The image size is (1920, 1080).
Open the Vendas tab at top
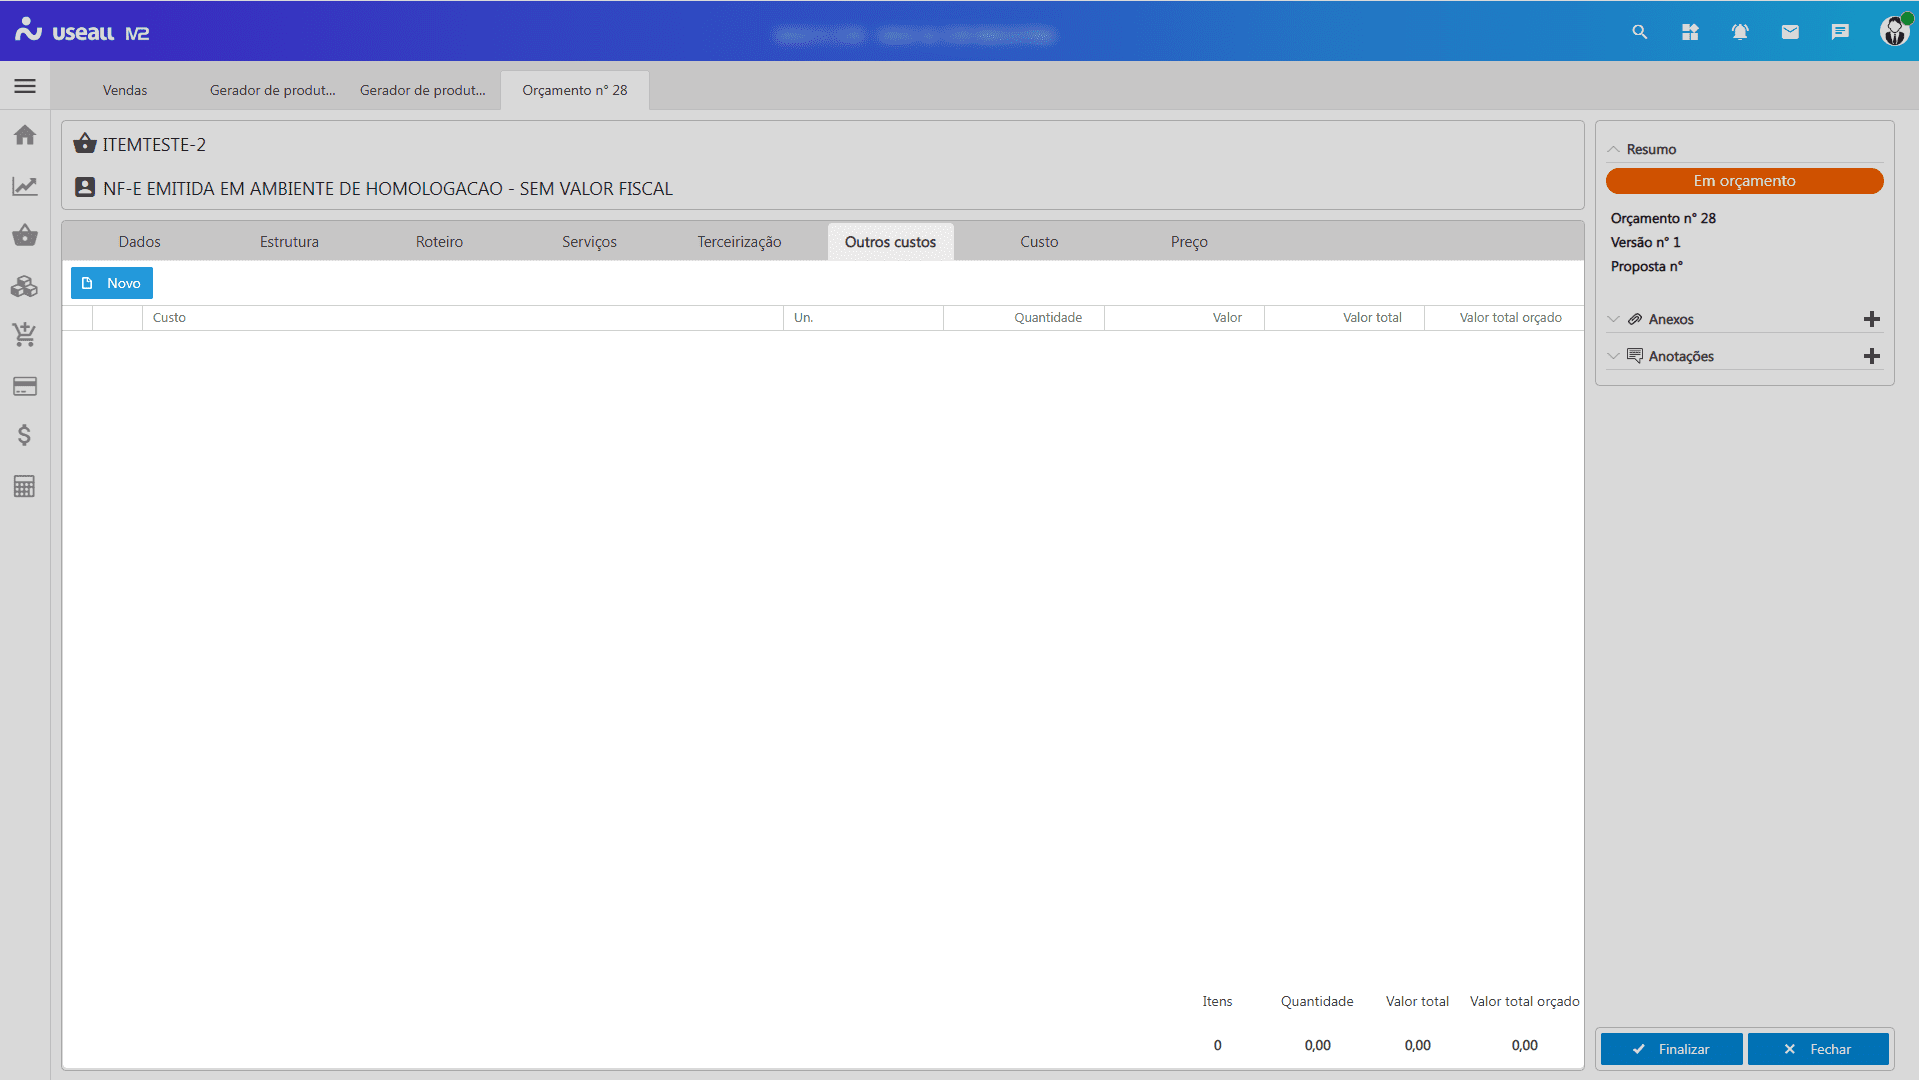pyautogui.click(x=125, y=90)
